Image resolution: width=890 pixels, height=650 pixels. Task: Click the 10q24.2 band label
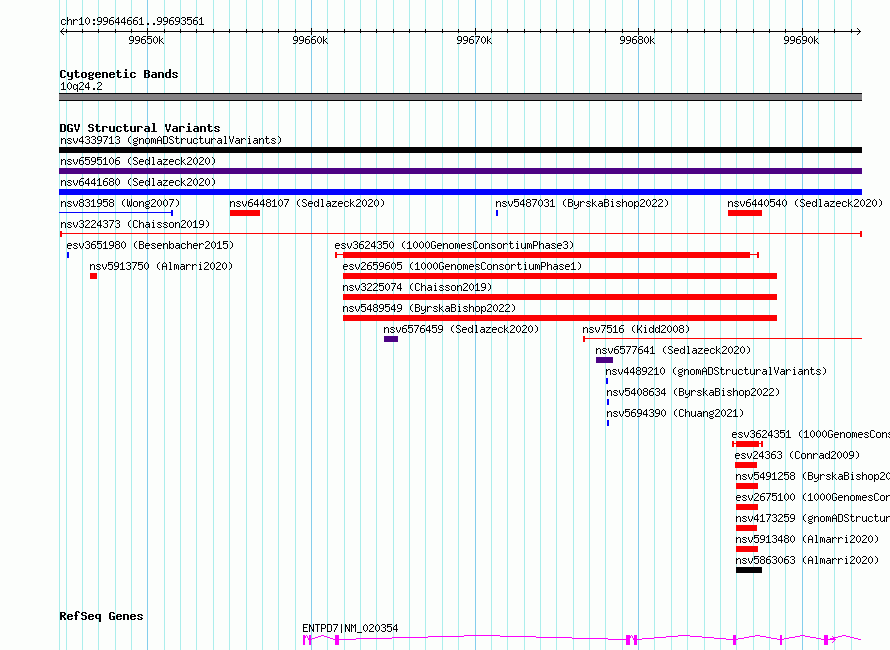point(81,86)
